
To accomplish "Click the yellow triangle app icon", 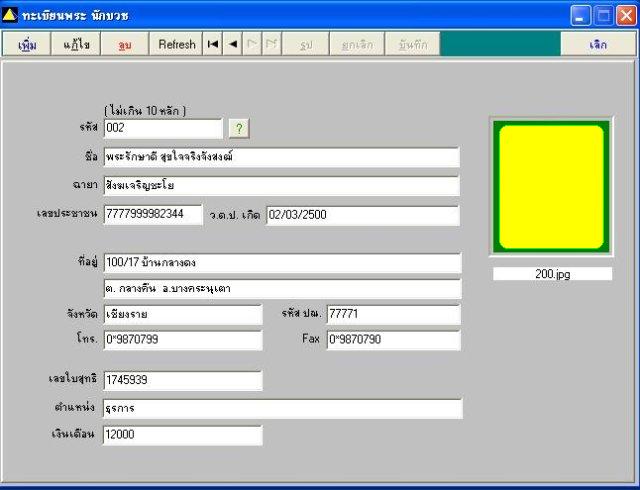I will click(x=9, y=15).
